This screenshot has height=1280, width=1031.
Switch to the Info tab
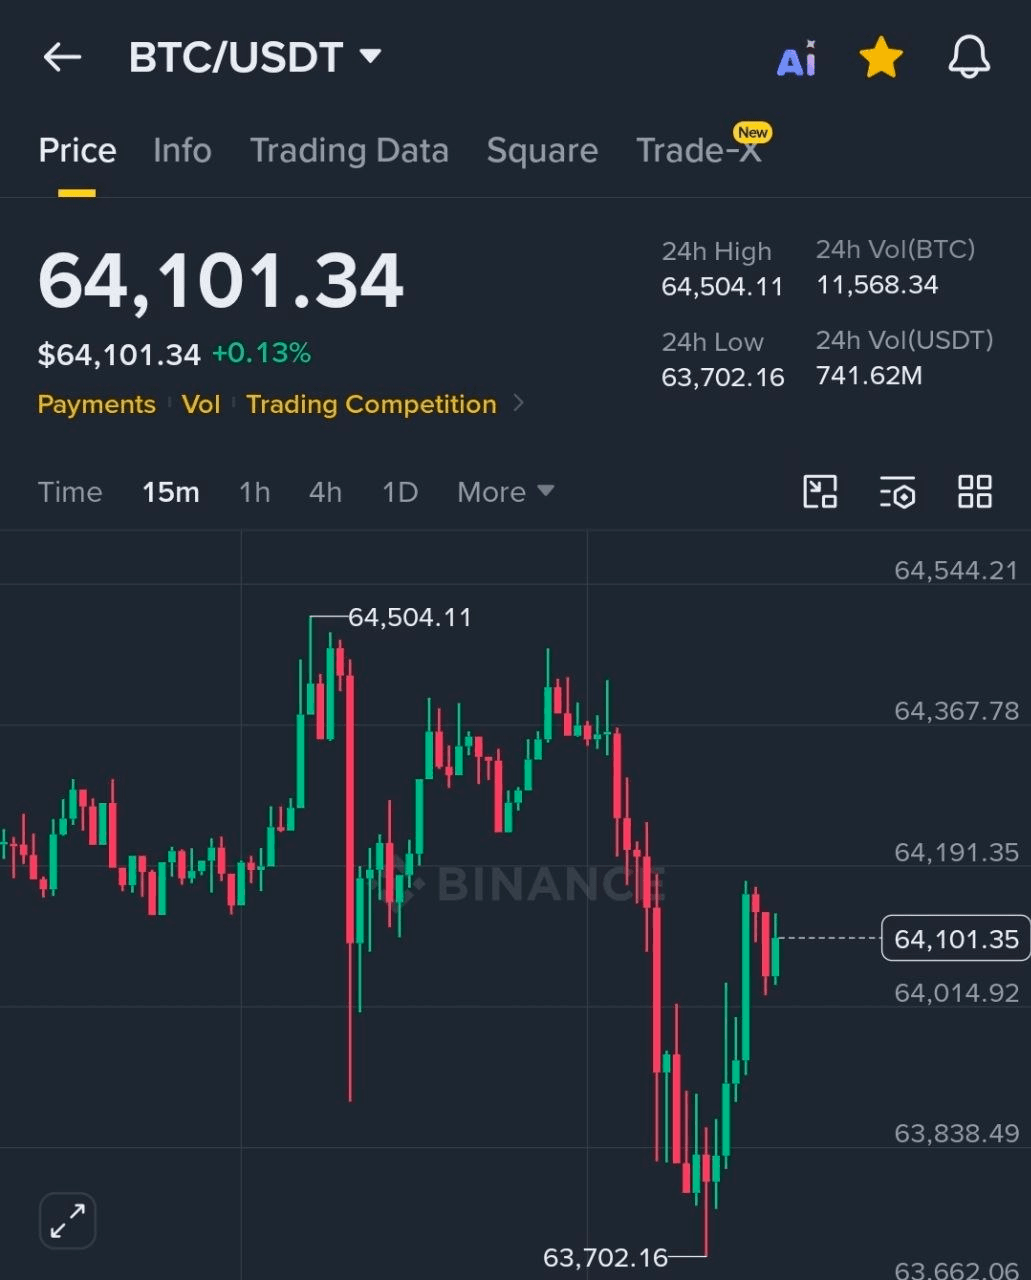point(182,151)
